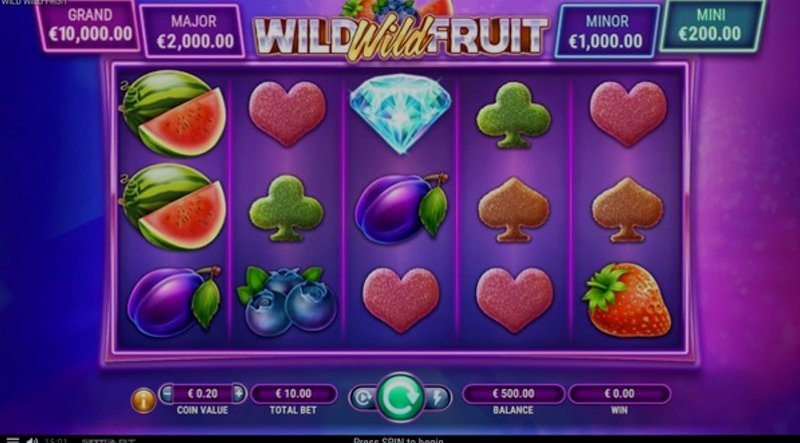Click the Balance €500.00 display
The width and height of the screenshot is (800, 443).
point(513,393)
